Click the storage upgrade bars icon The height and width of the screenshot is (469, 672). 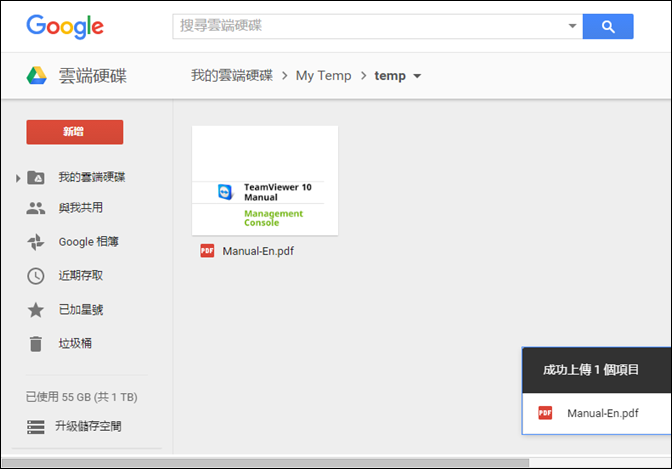[36, 427]
